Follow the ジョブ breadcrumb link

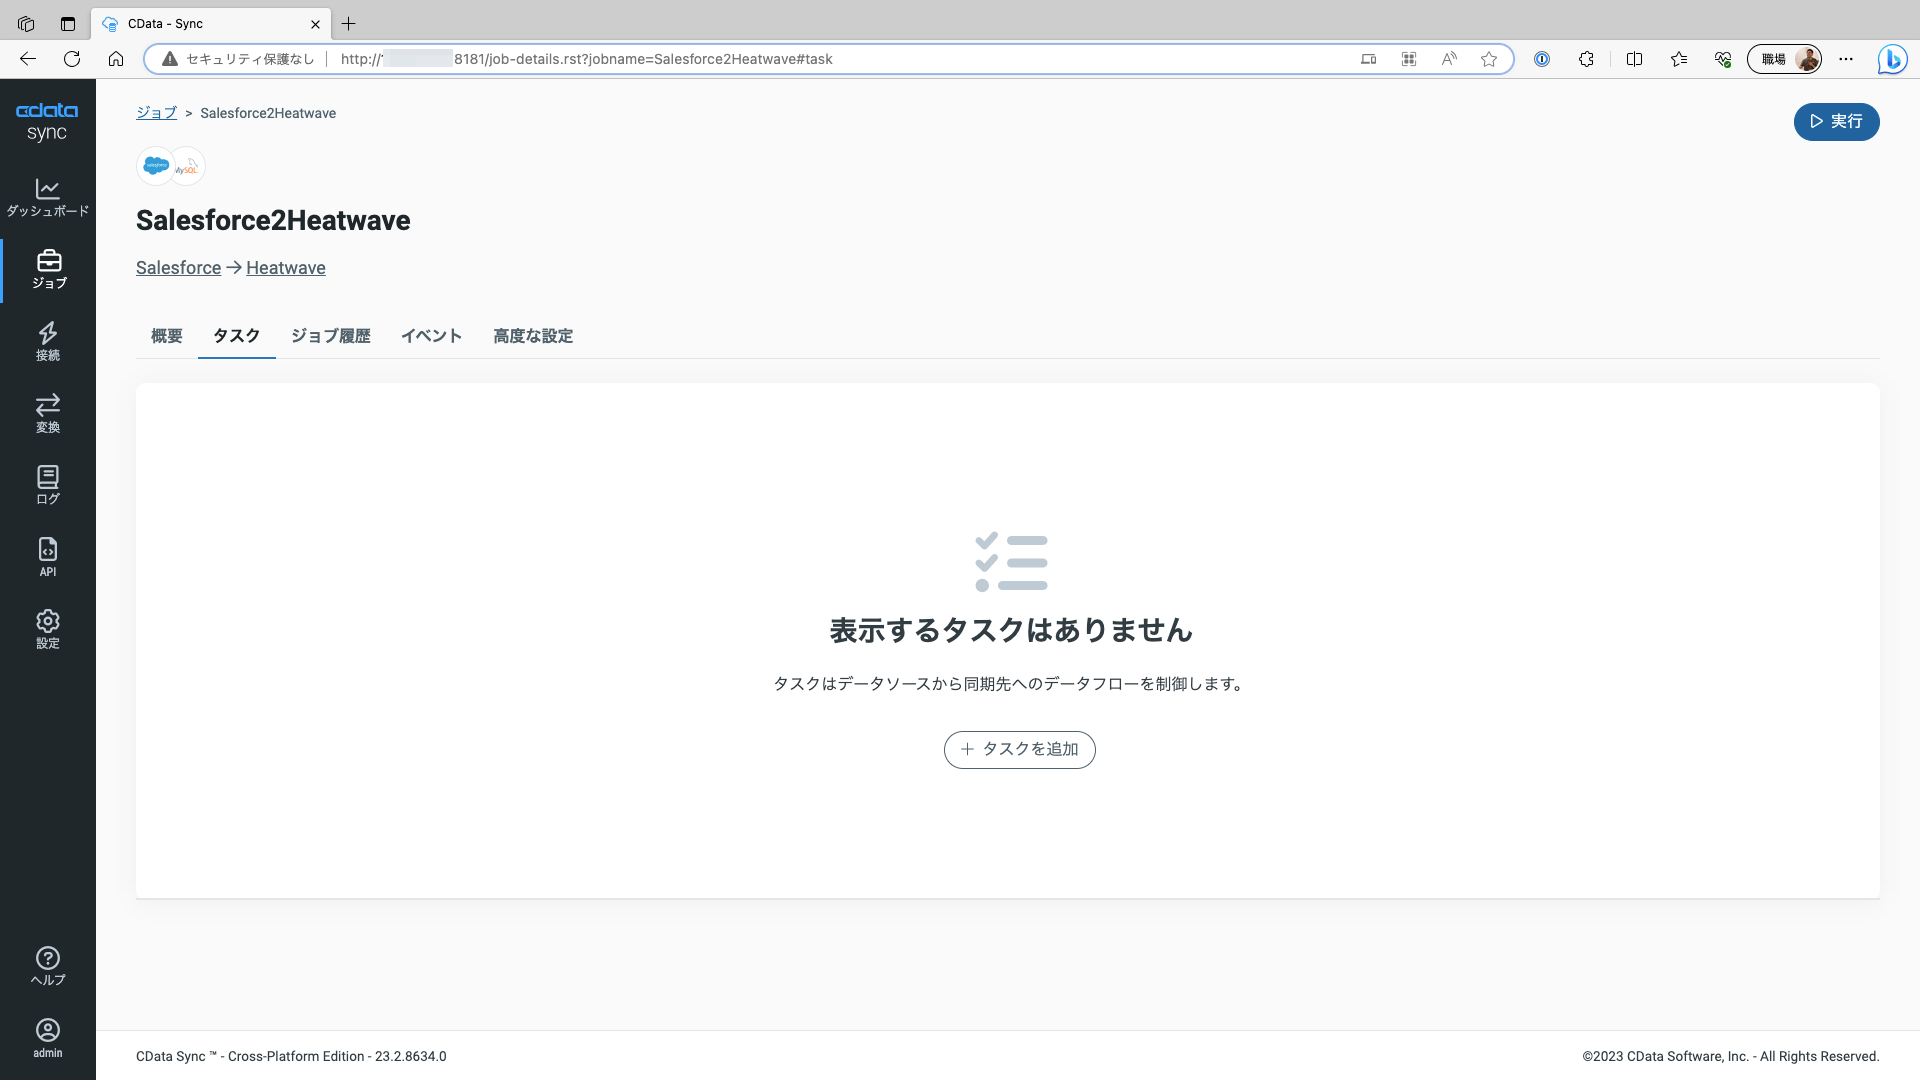click(x=156, y=113)
